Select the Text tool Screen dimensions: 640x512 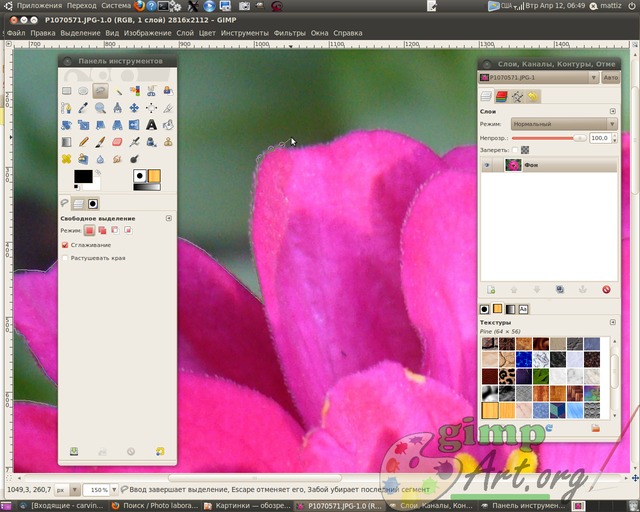[151, 125]
